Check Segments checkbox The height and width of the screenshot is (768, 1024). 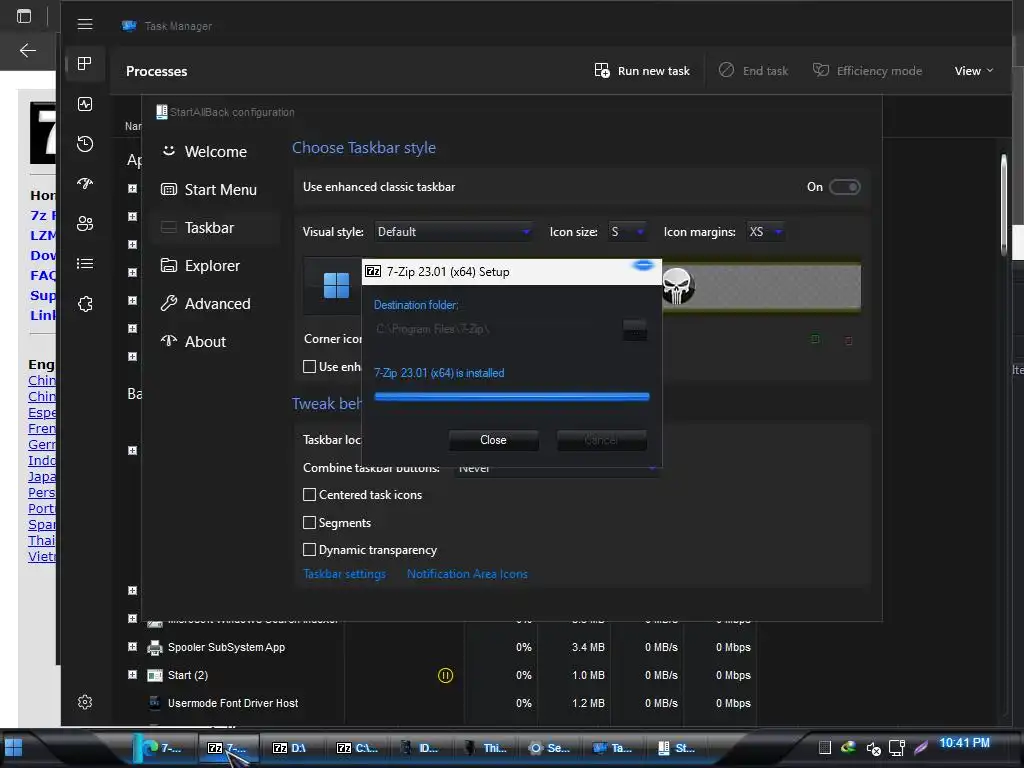(x=310, y=522)
